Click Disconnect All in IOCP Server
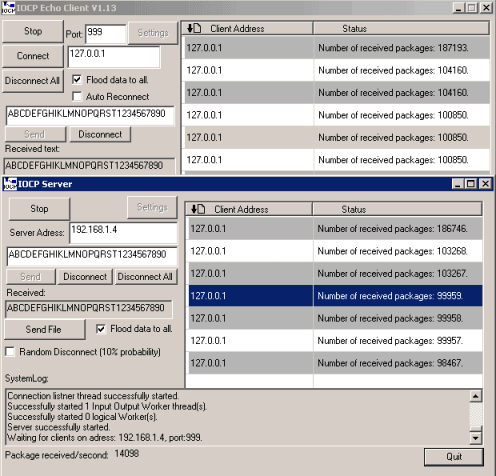The height and width of the screenshot is (476, 496). 145,277
